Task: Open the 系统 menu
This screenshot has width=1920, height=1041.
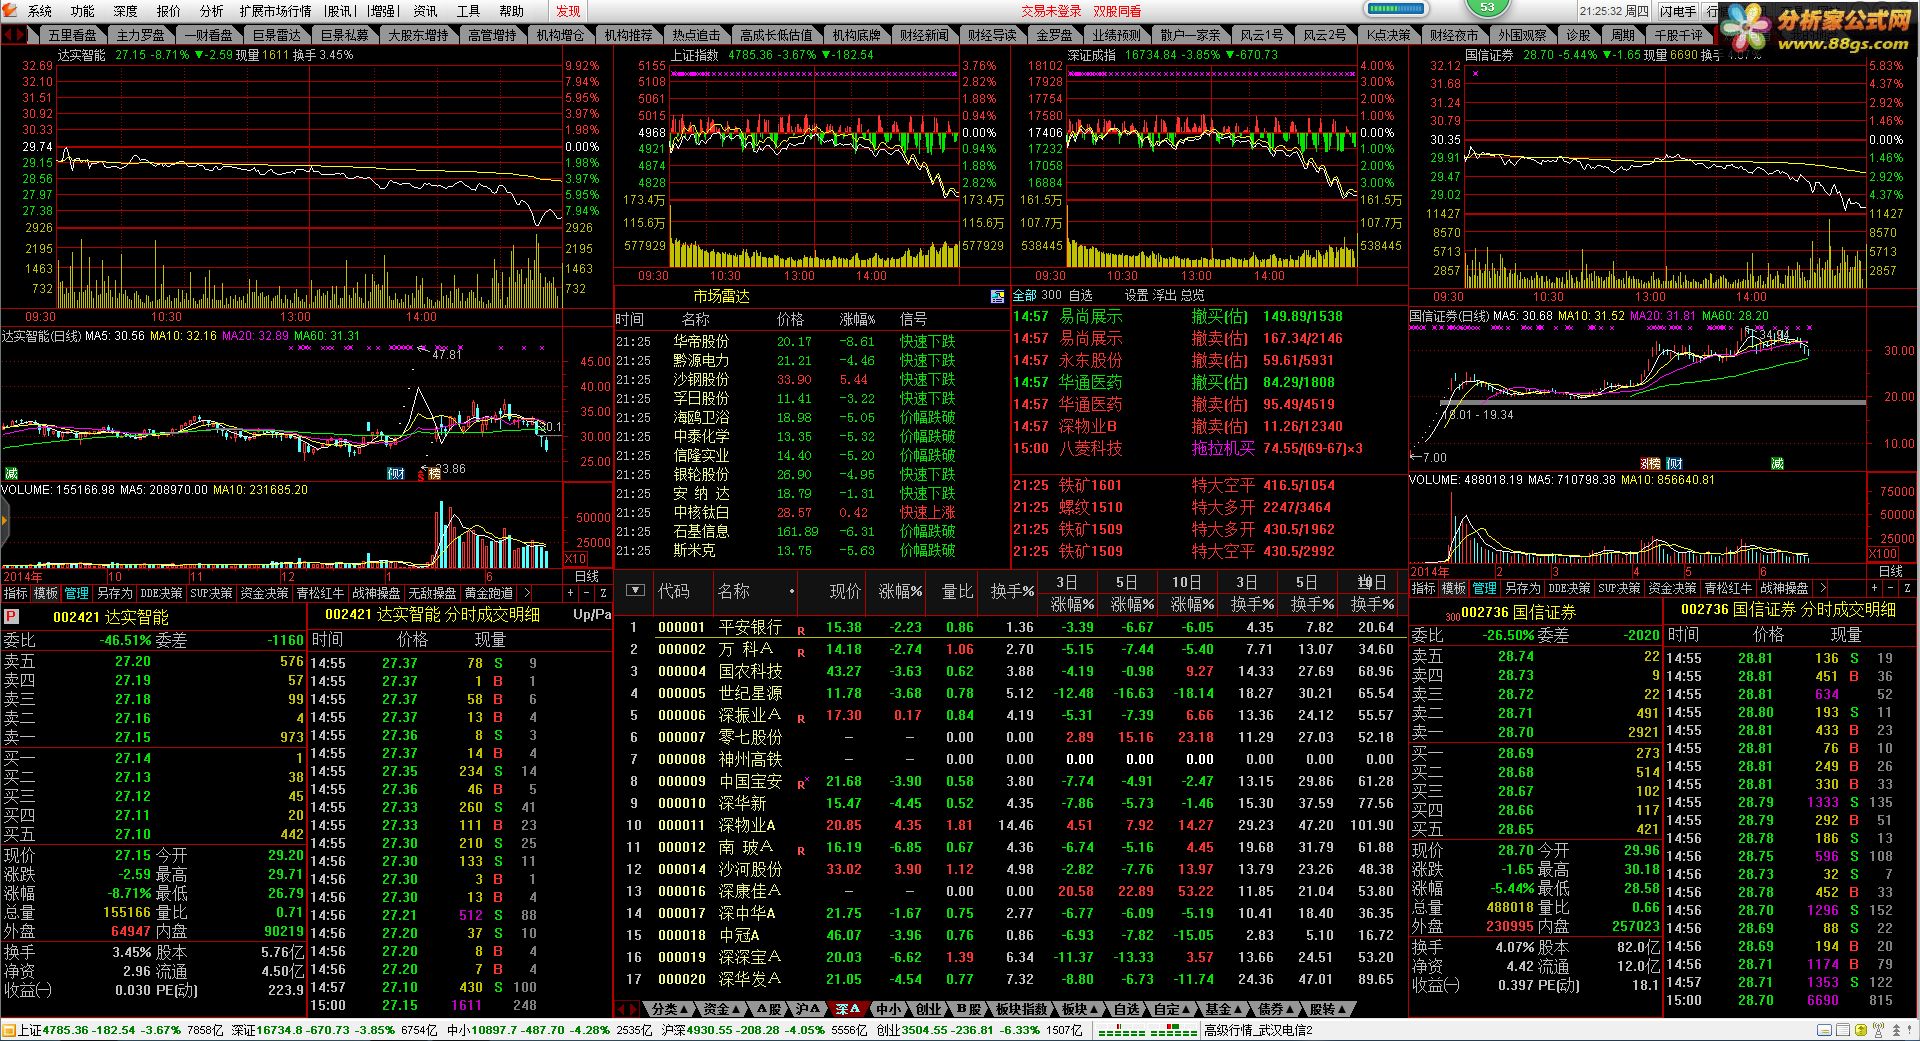Action: (x=40, y=11)
